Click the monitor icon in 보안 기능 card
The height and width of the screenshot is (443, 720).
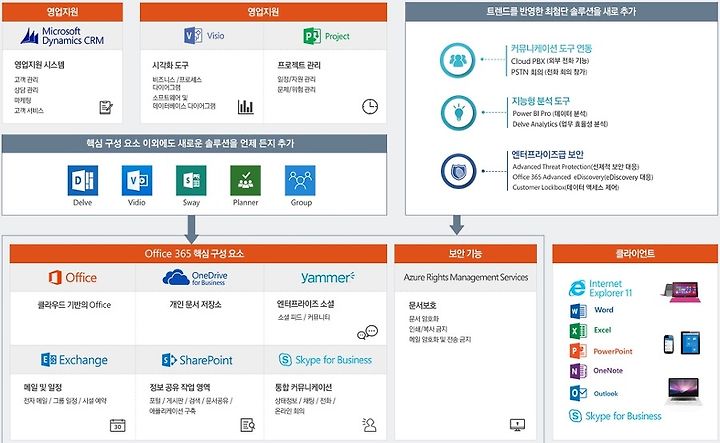(x=518, y=425)
